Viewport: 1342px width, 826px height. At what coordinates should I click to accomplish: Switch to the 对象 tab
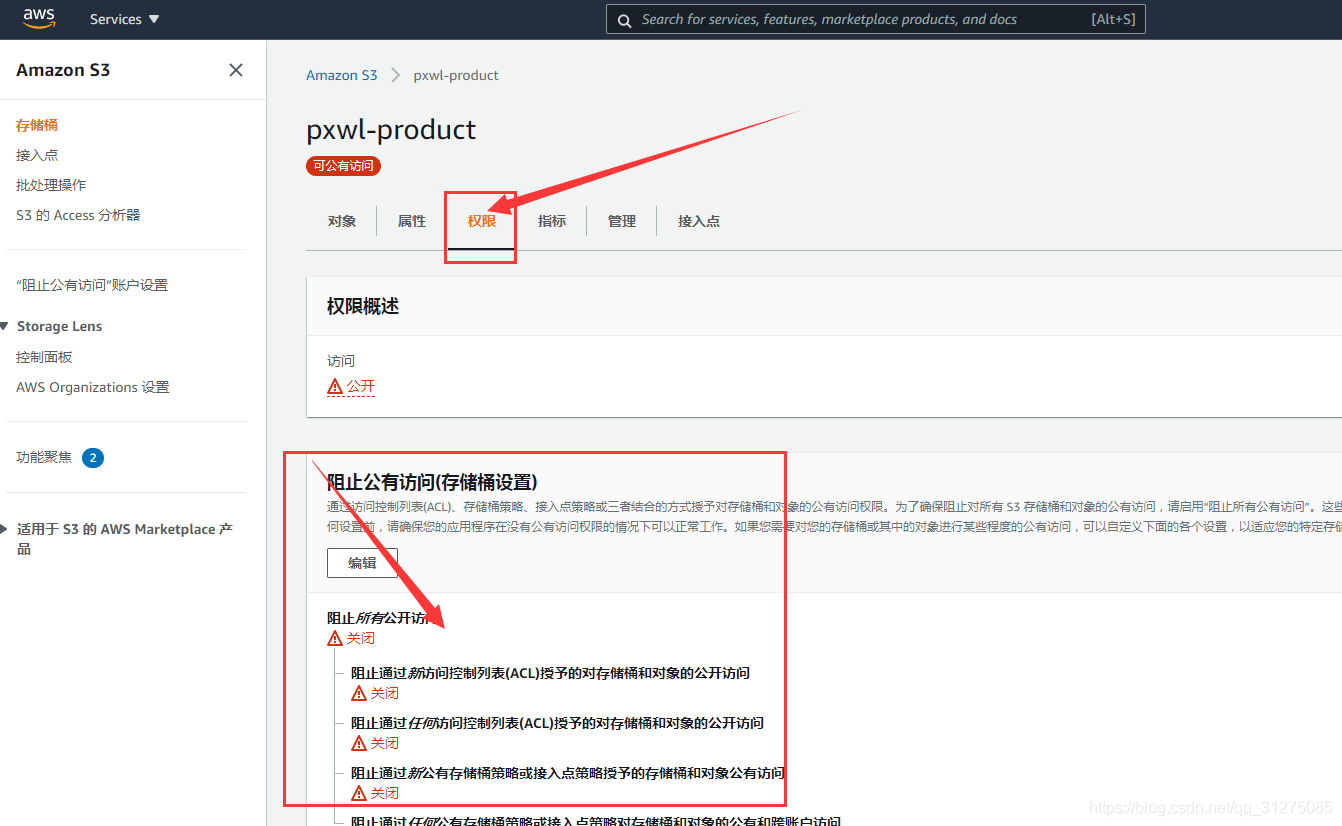click(x=342, y=221)
